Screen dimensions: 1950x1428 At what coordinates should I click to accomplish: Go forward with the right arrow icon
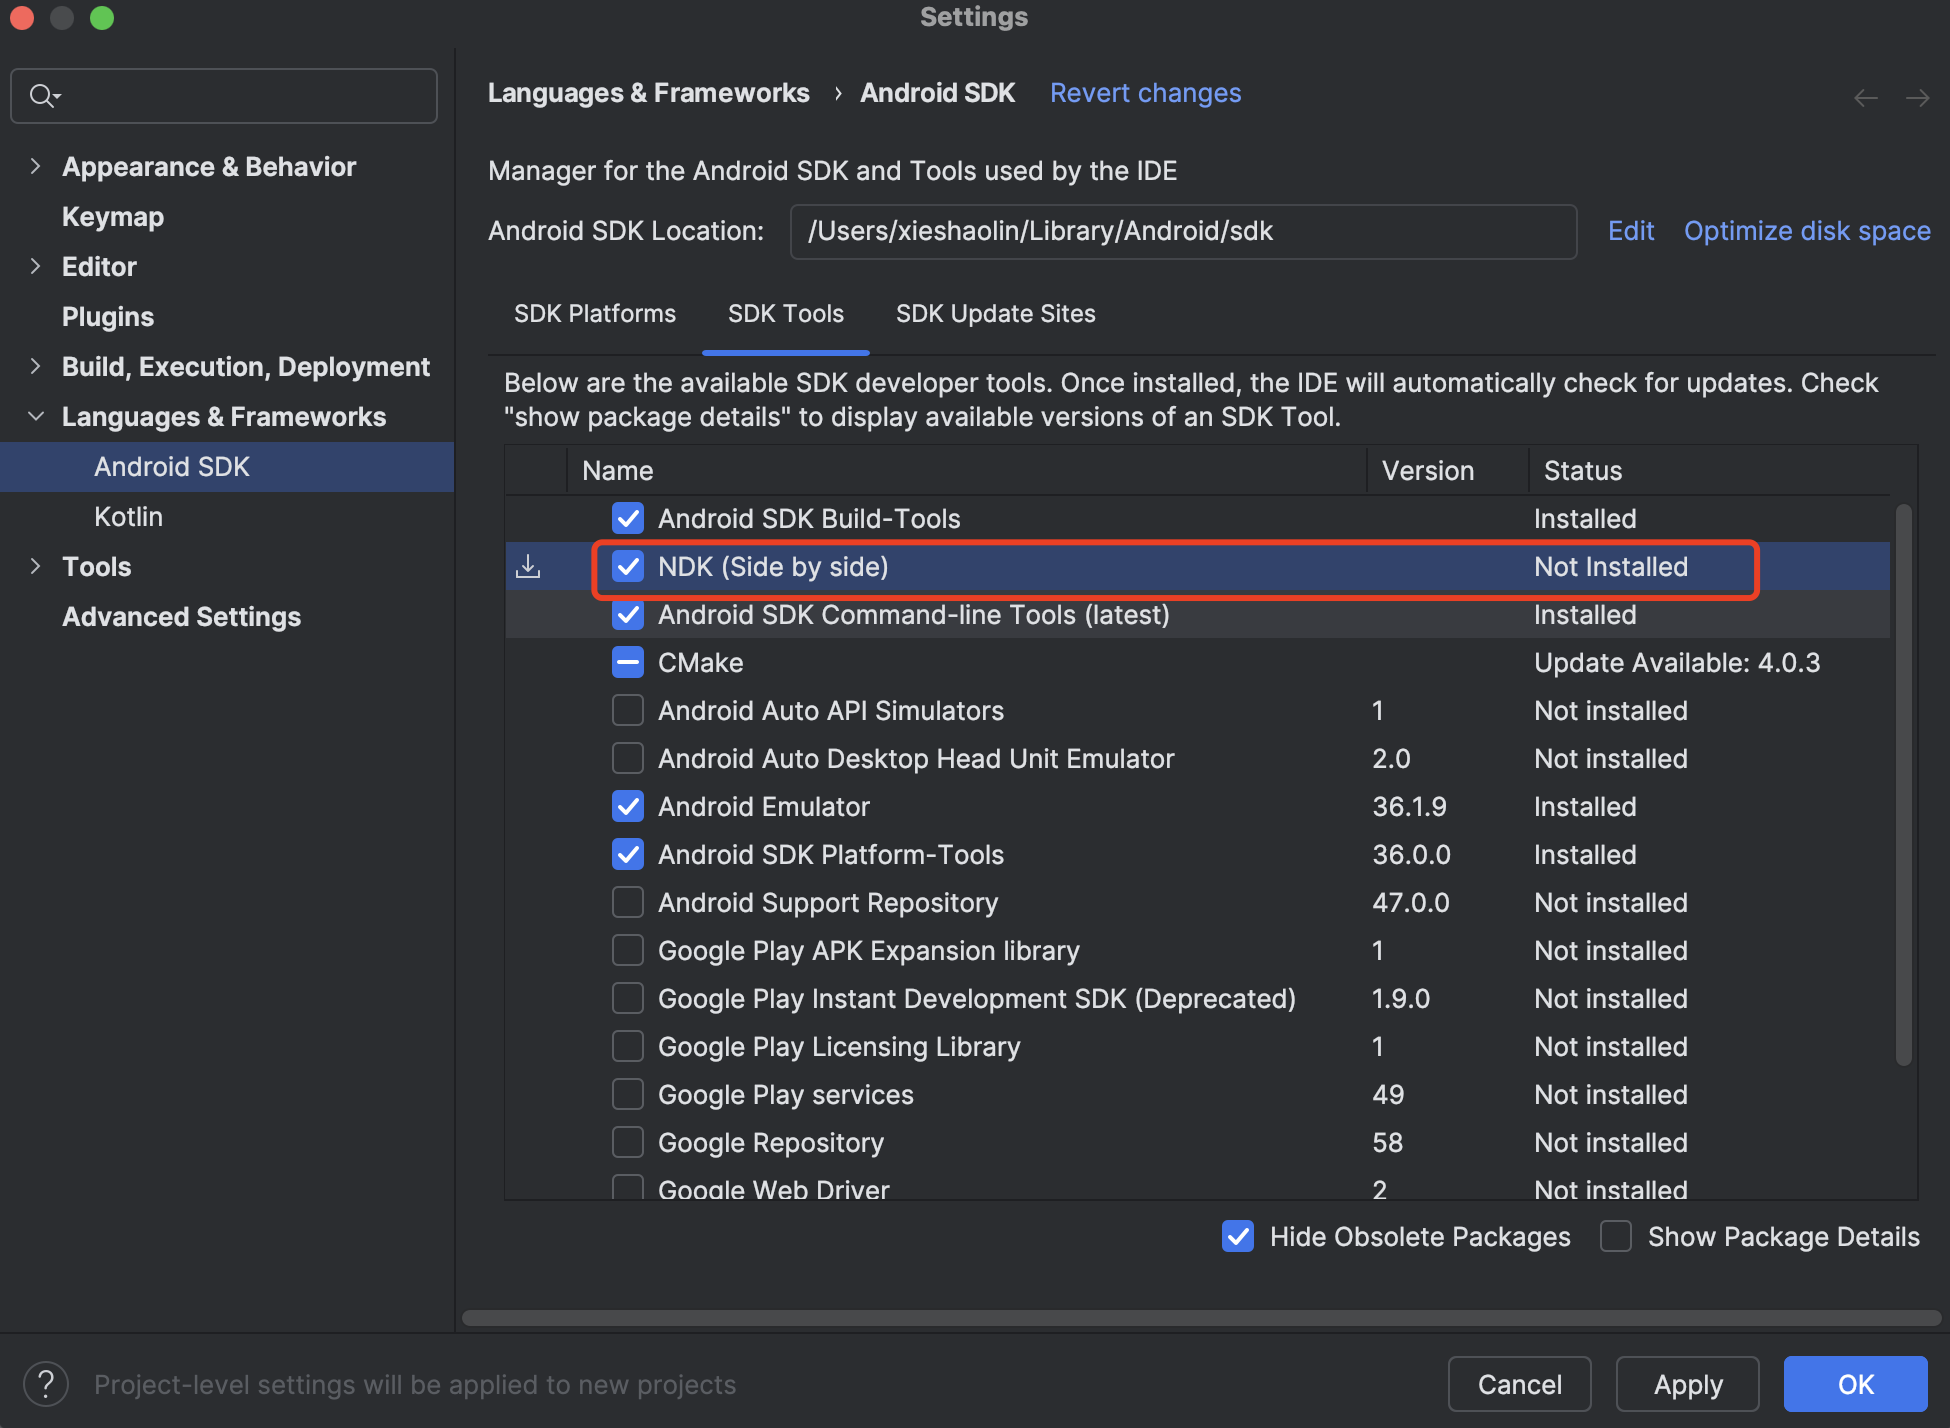(x=1918, y=98)
